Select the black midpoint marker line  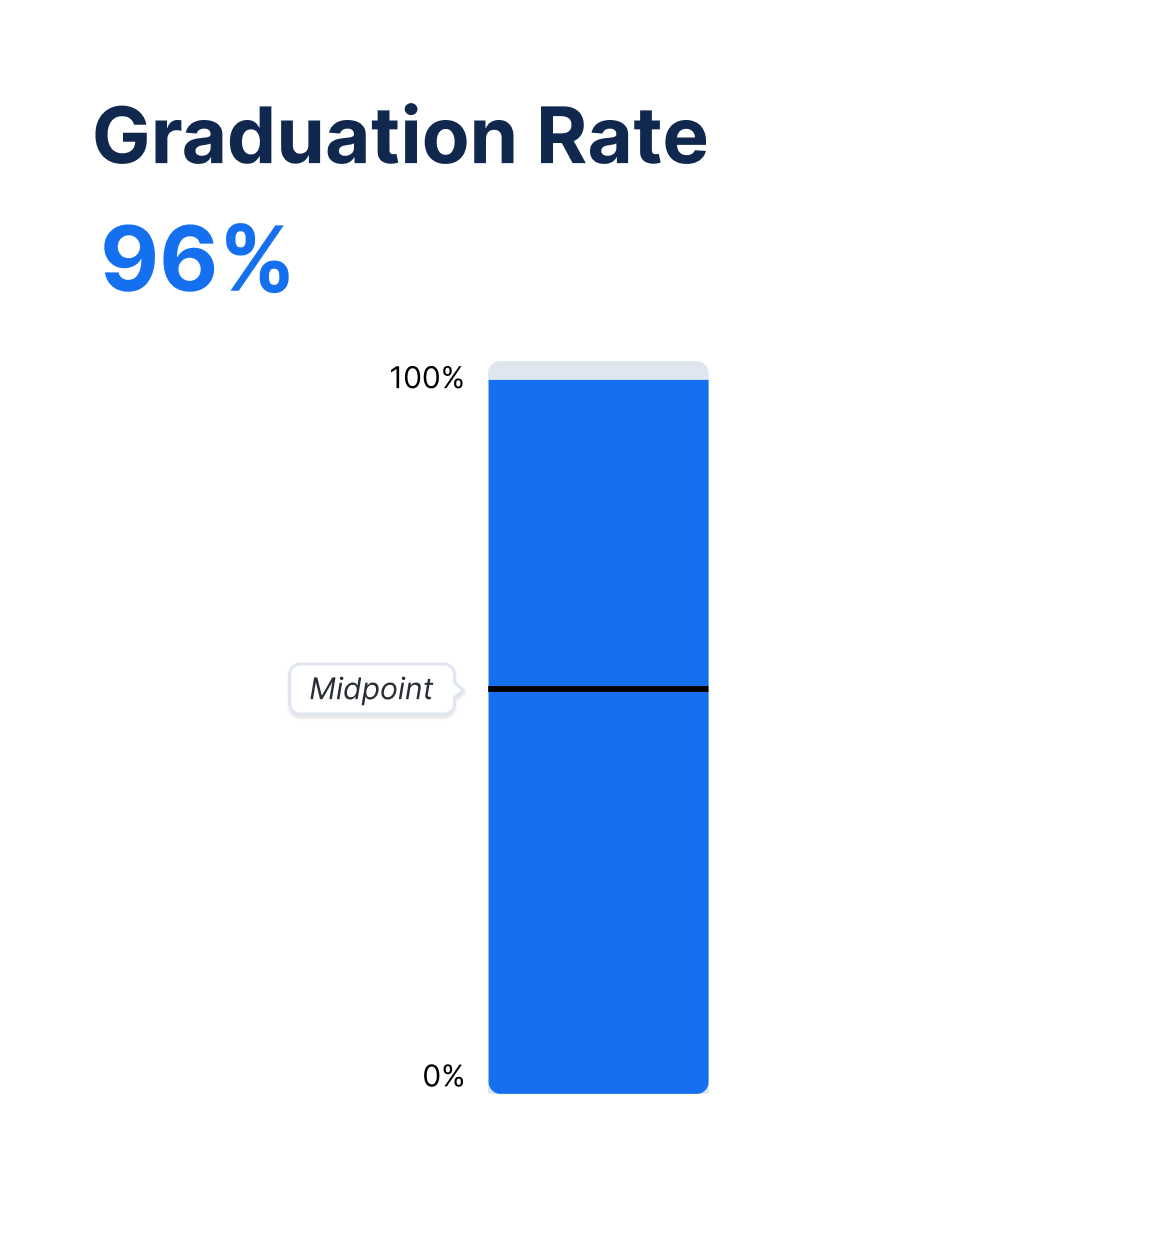pos(598,689)
